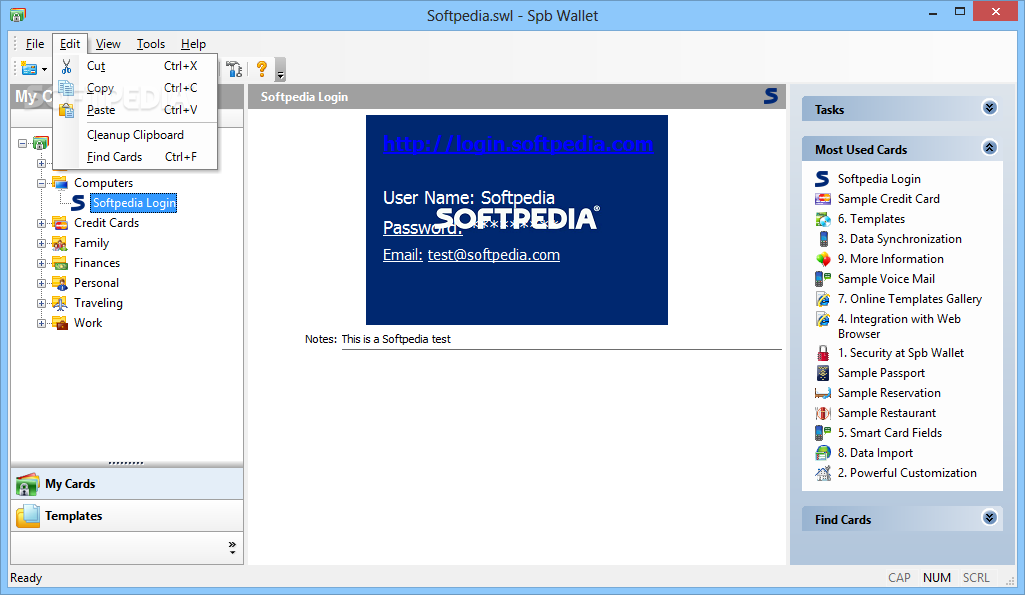Click the Sample Voice Mail icon
This screenshot has height=595, width=1025.
[x=823, y=279]
